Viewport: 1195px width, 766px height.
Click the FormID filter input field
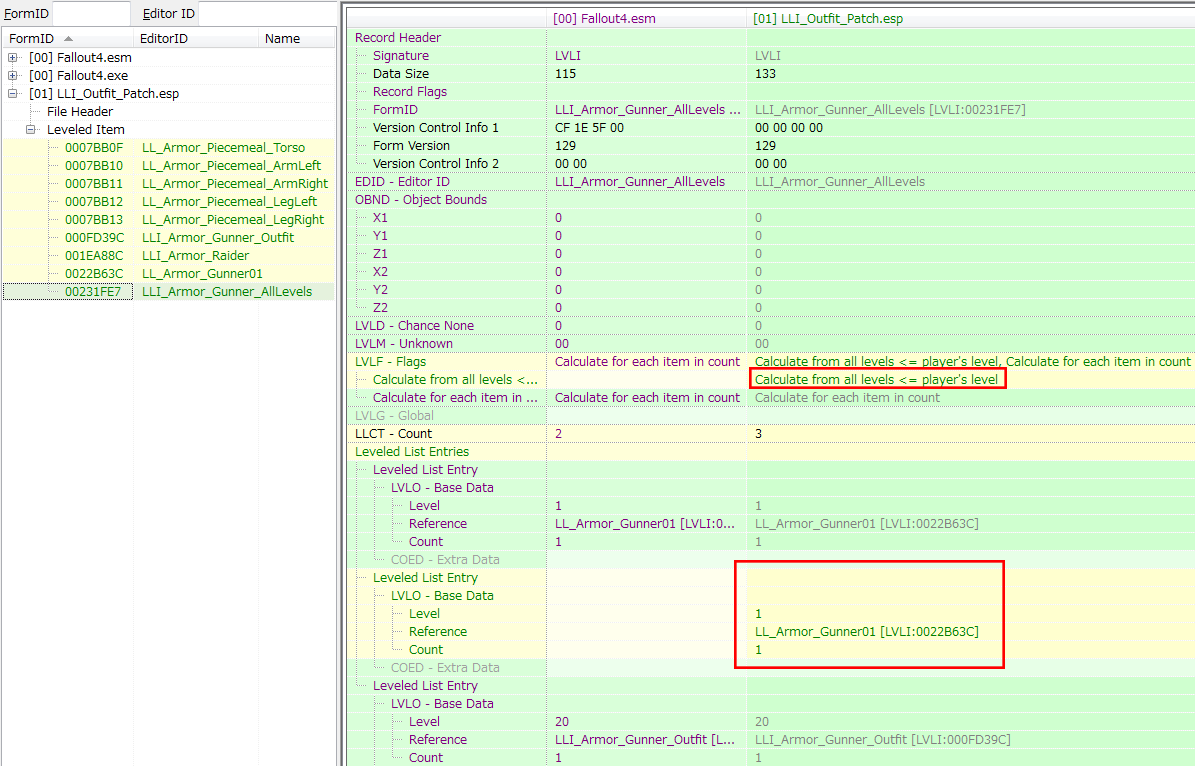click(x=91, y=14)
